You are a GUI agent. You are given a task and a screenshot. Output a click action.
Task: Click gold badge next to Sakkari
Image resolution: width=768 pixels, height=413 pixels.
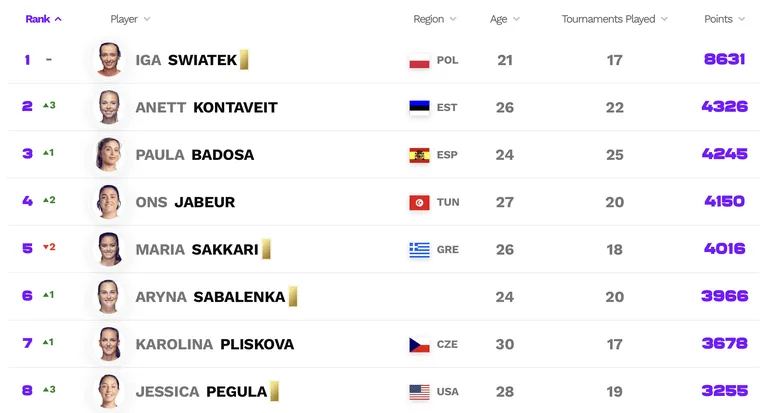point(266,249)
